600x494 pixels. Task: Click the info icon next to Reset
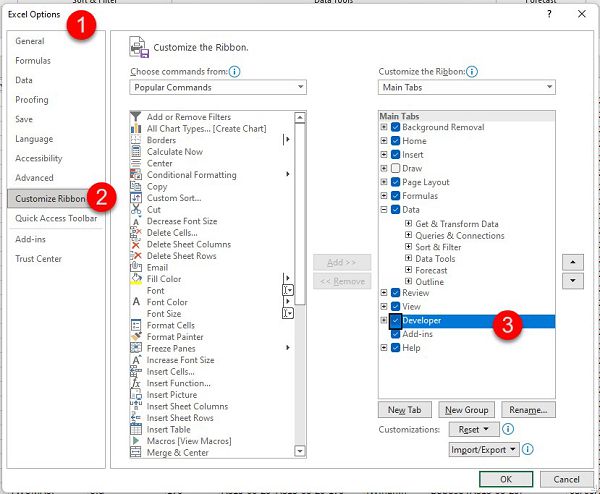[x=508, y=429]
